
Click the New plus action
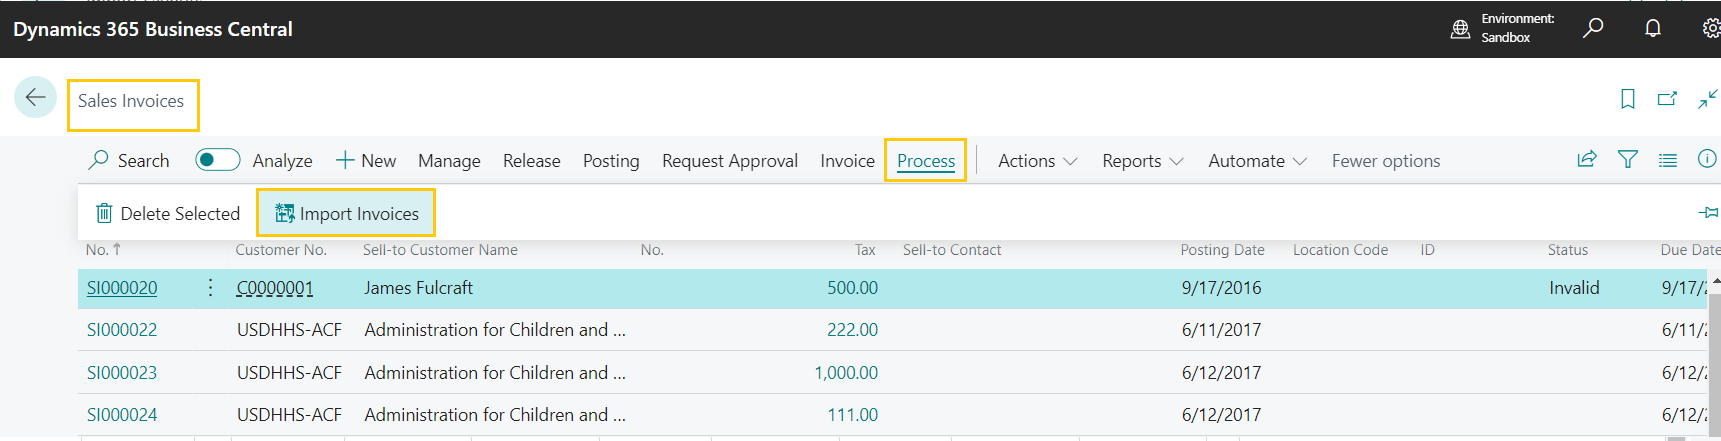point(366,160)
